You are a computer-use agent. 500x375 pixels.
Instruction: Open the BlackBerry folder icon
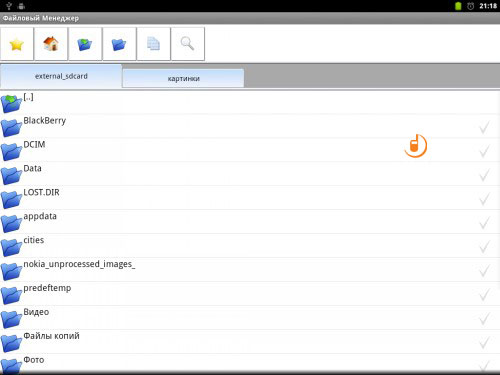11,128
